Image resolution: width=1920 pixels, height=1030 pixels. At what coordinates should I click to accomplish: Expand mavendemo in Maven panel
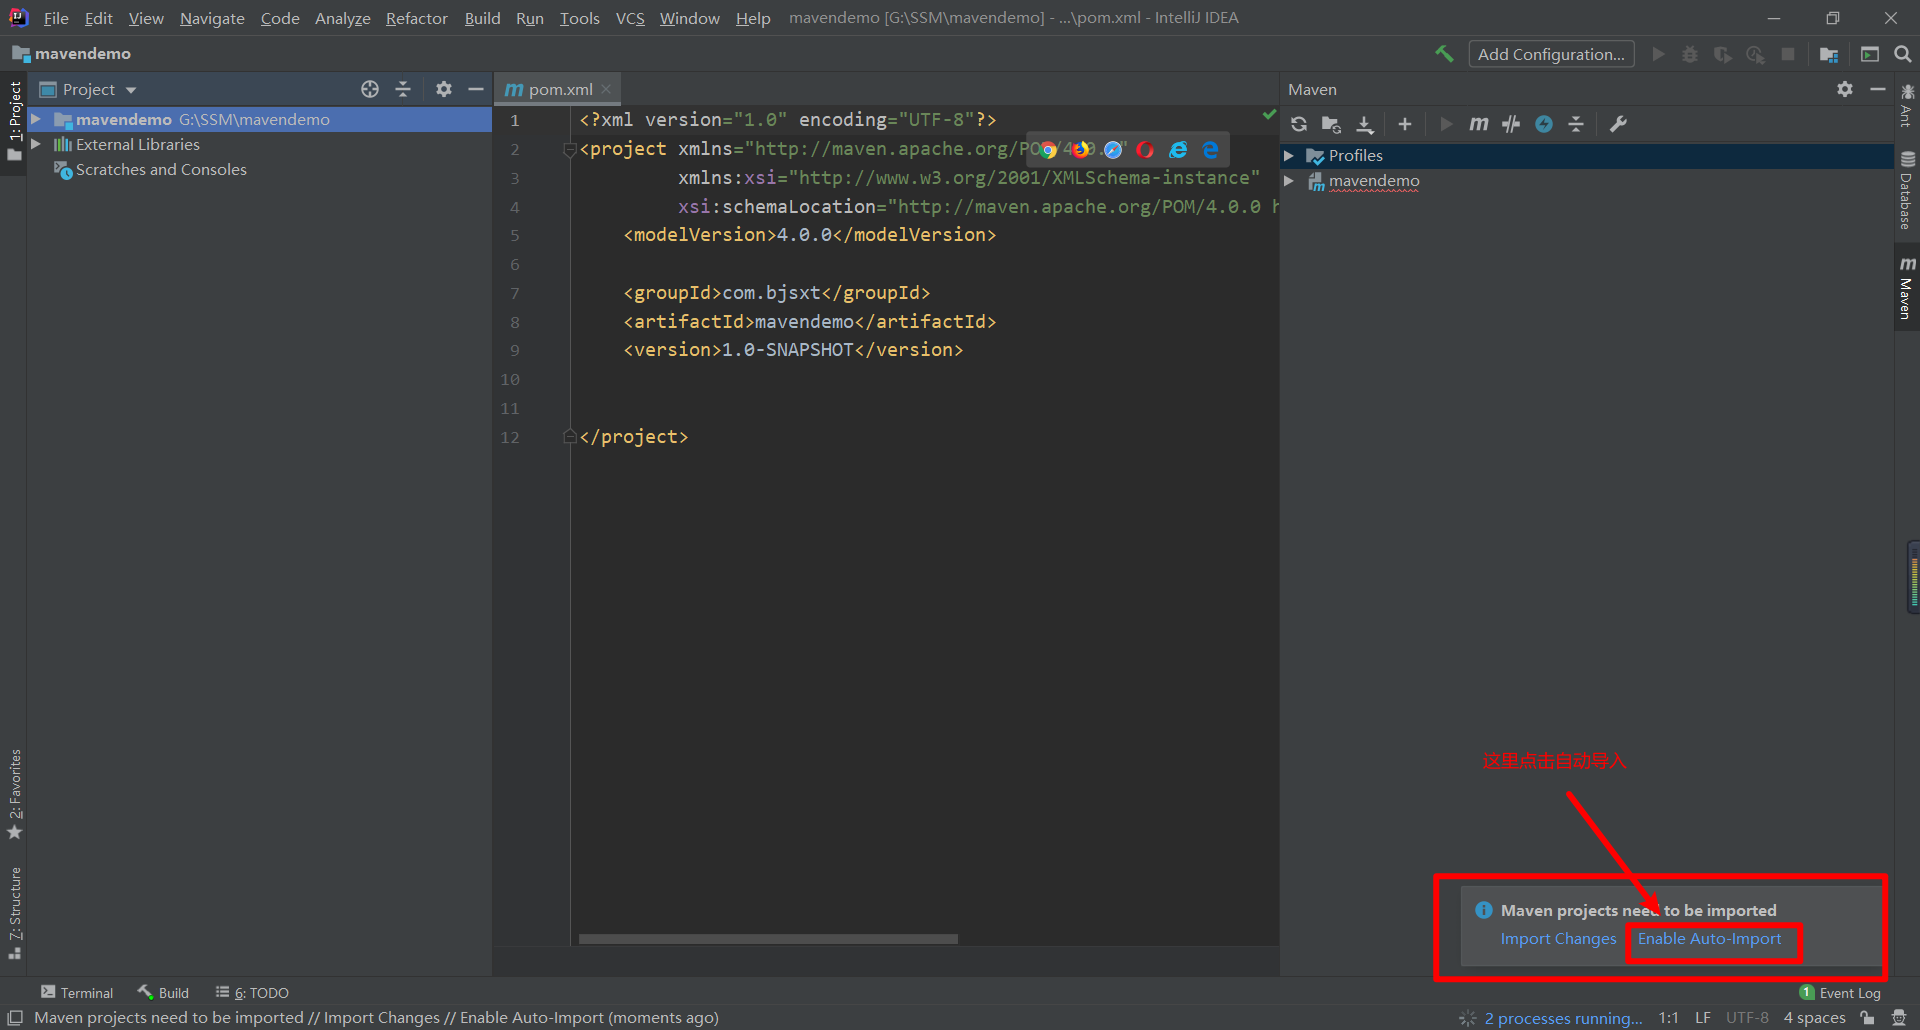[1289, 181]
